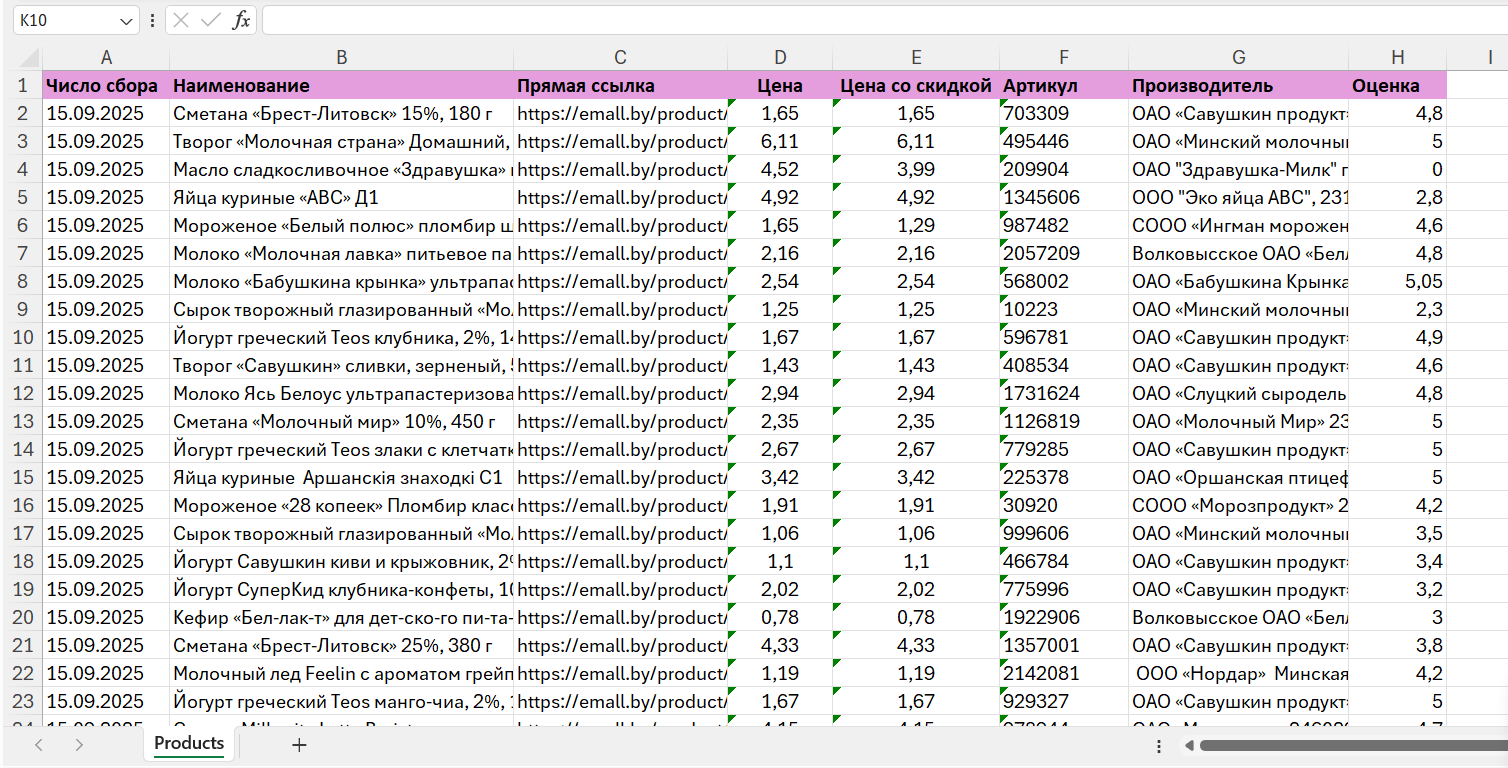Select column B header

click(x=342, y=57)
